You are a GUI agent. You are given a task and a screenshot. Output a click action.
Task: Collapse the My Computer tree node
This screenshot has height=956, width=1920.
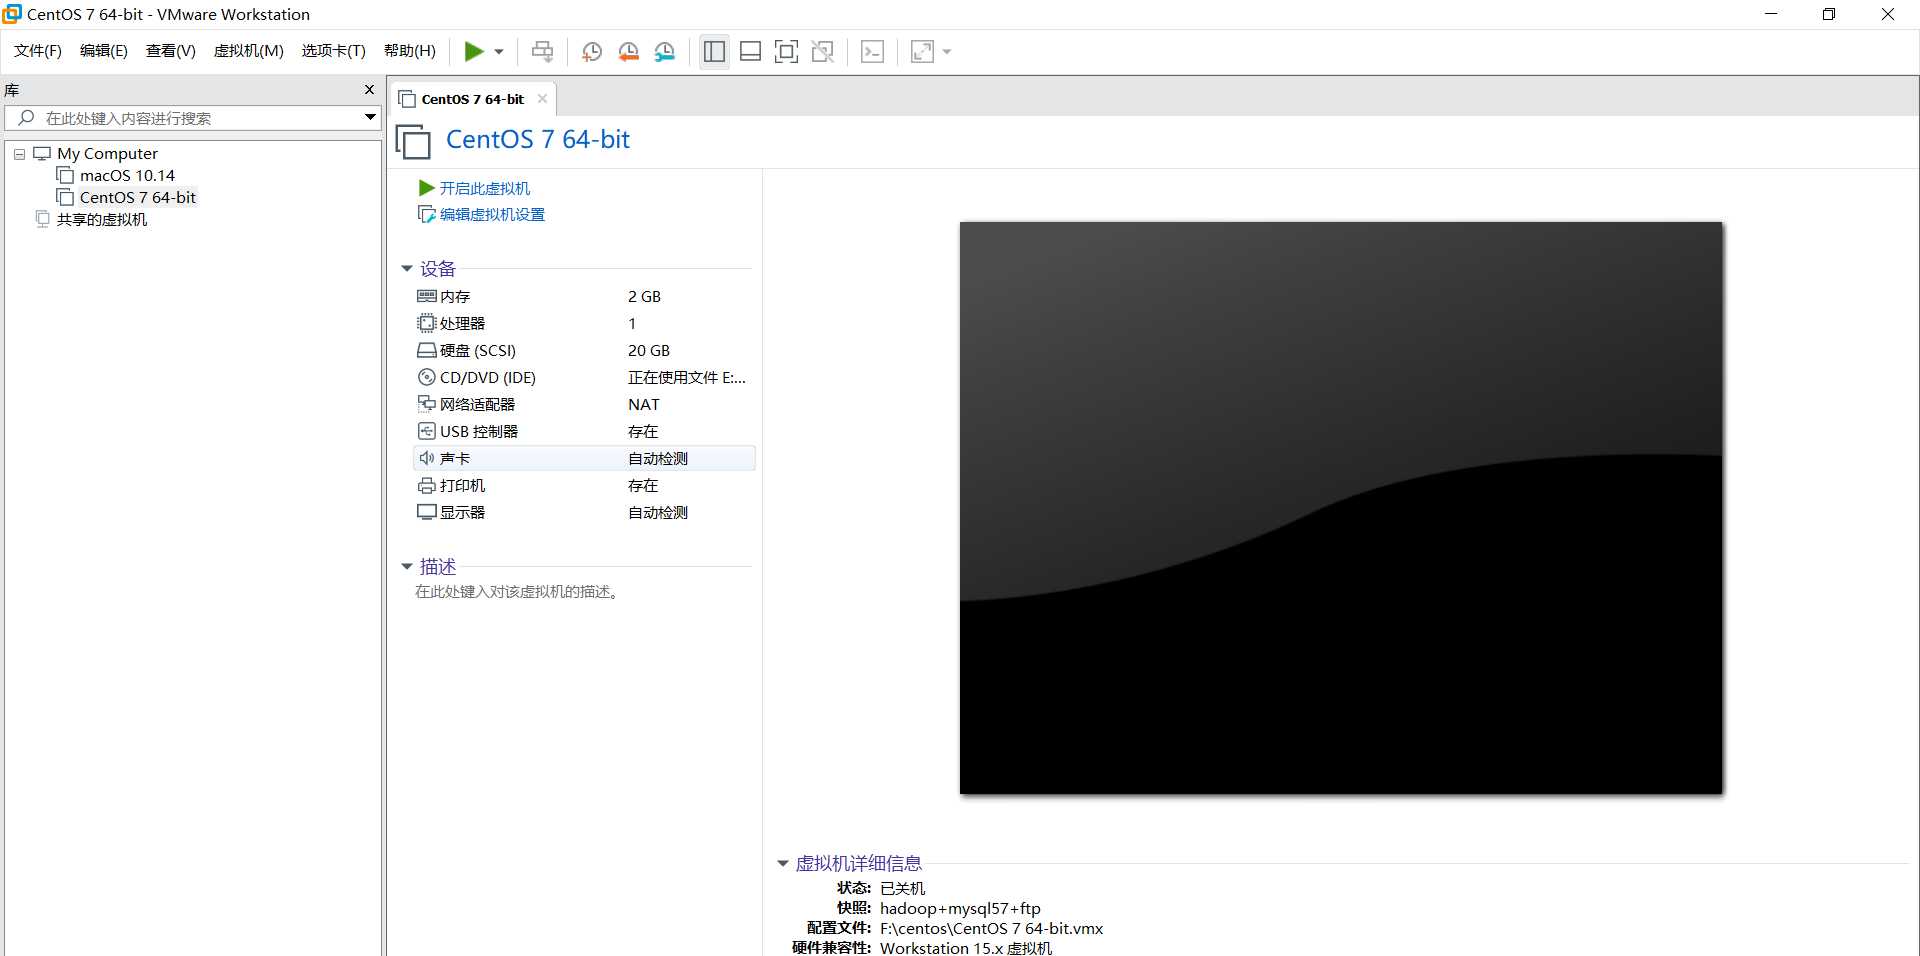18,153
